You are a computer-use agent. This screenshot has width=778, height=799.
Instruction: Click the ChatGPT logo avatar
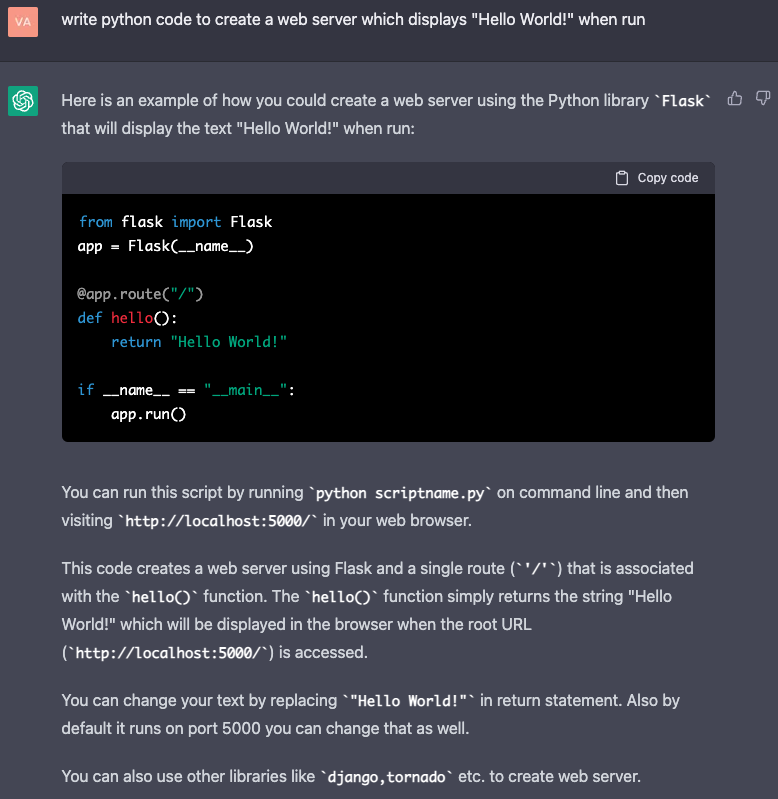(x=23, y=101)
